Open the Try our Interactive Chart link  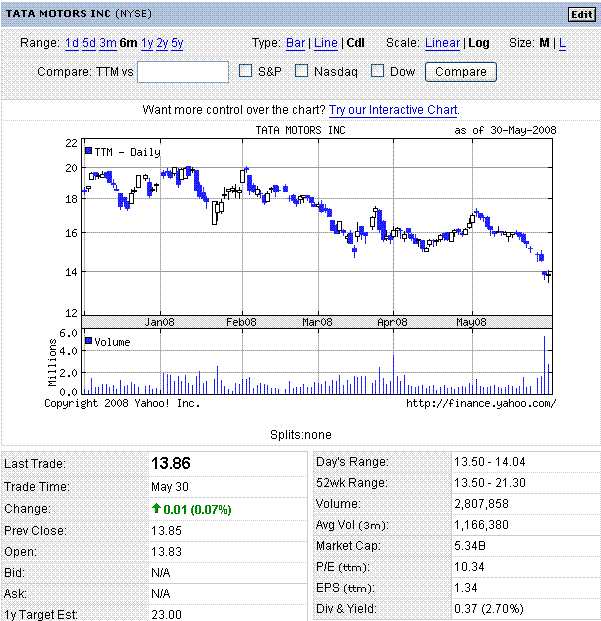[x=394, y=109]
